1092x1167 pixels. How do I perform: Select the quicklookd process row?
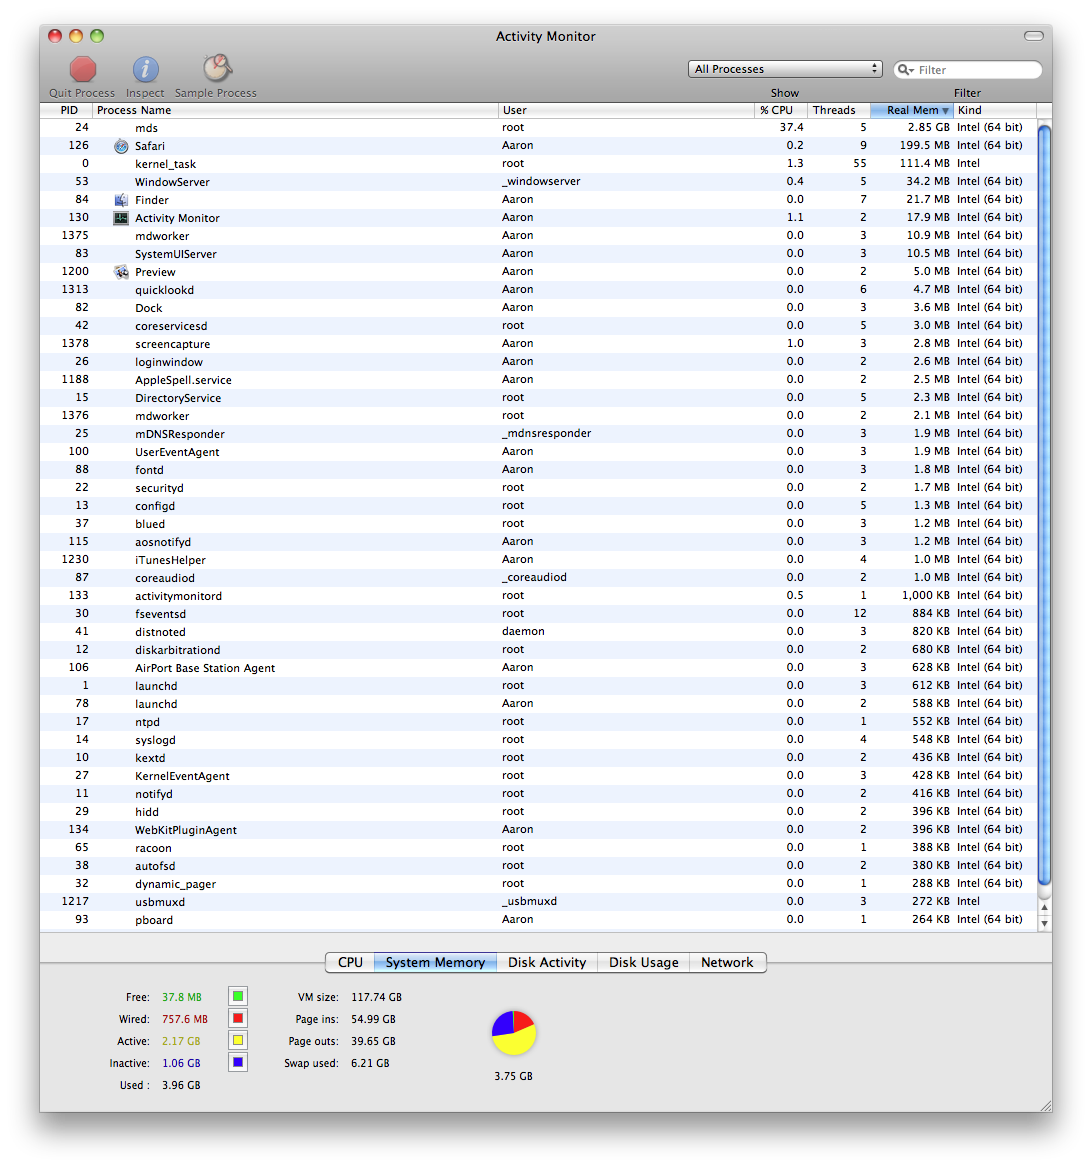tap(538, 290)
